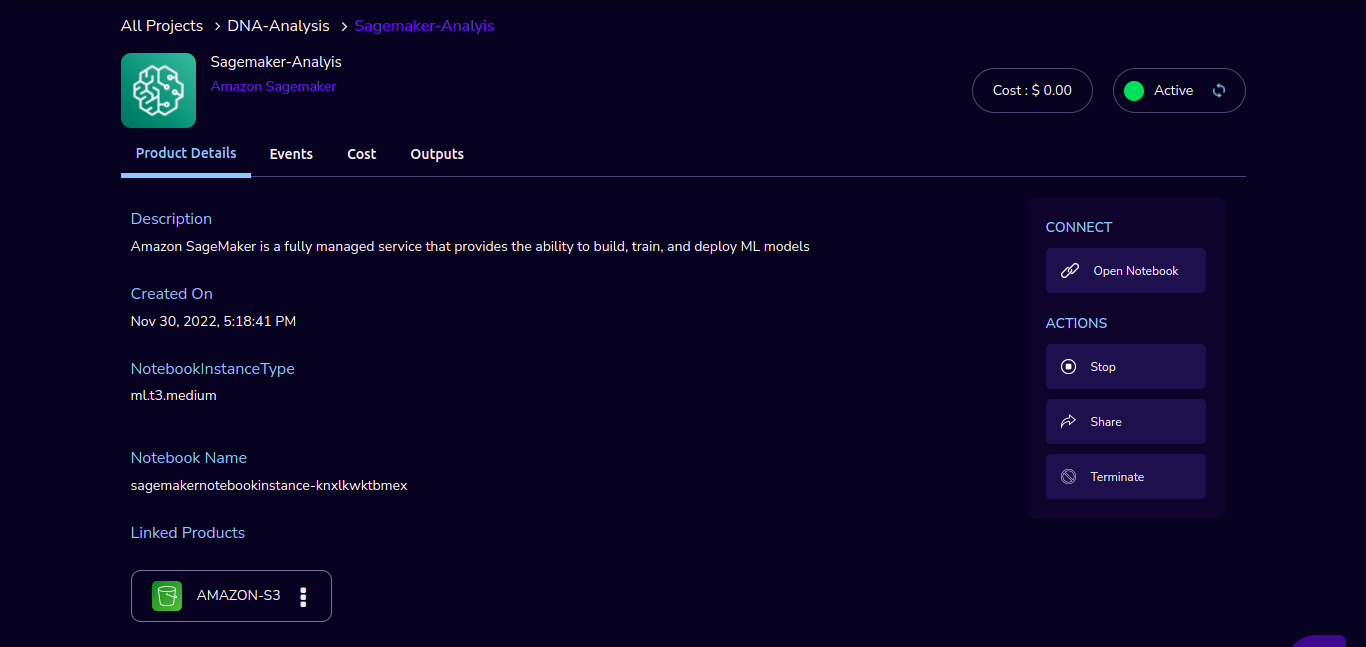The height and width of the screenshot is (647, 1366).
Task: Click the stop circle icon
Action: coord(1068,367)
